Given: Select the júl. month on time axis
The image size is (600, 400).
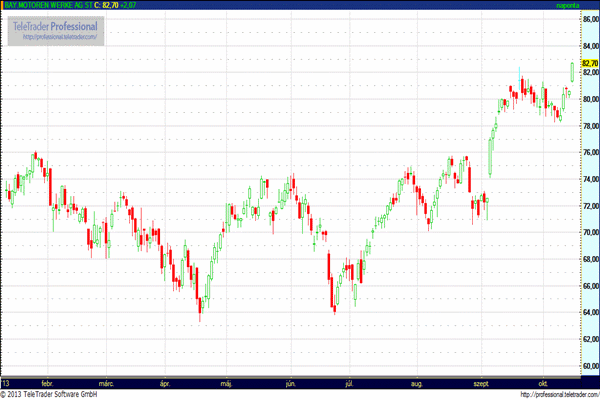Looking at the screenshot, I should point(349,383).
